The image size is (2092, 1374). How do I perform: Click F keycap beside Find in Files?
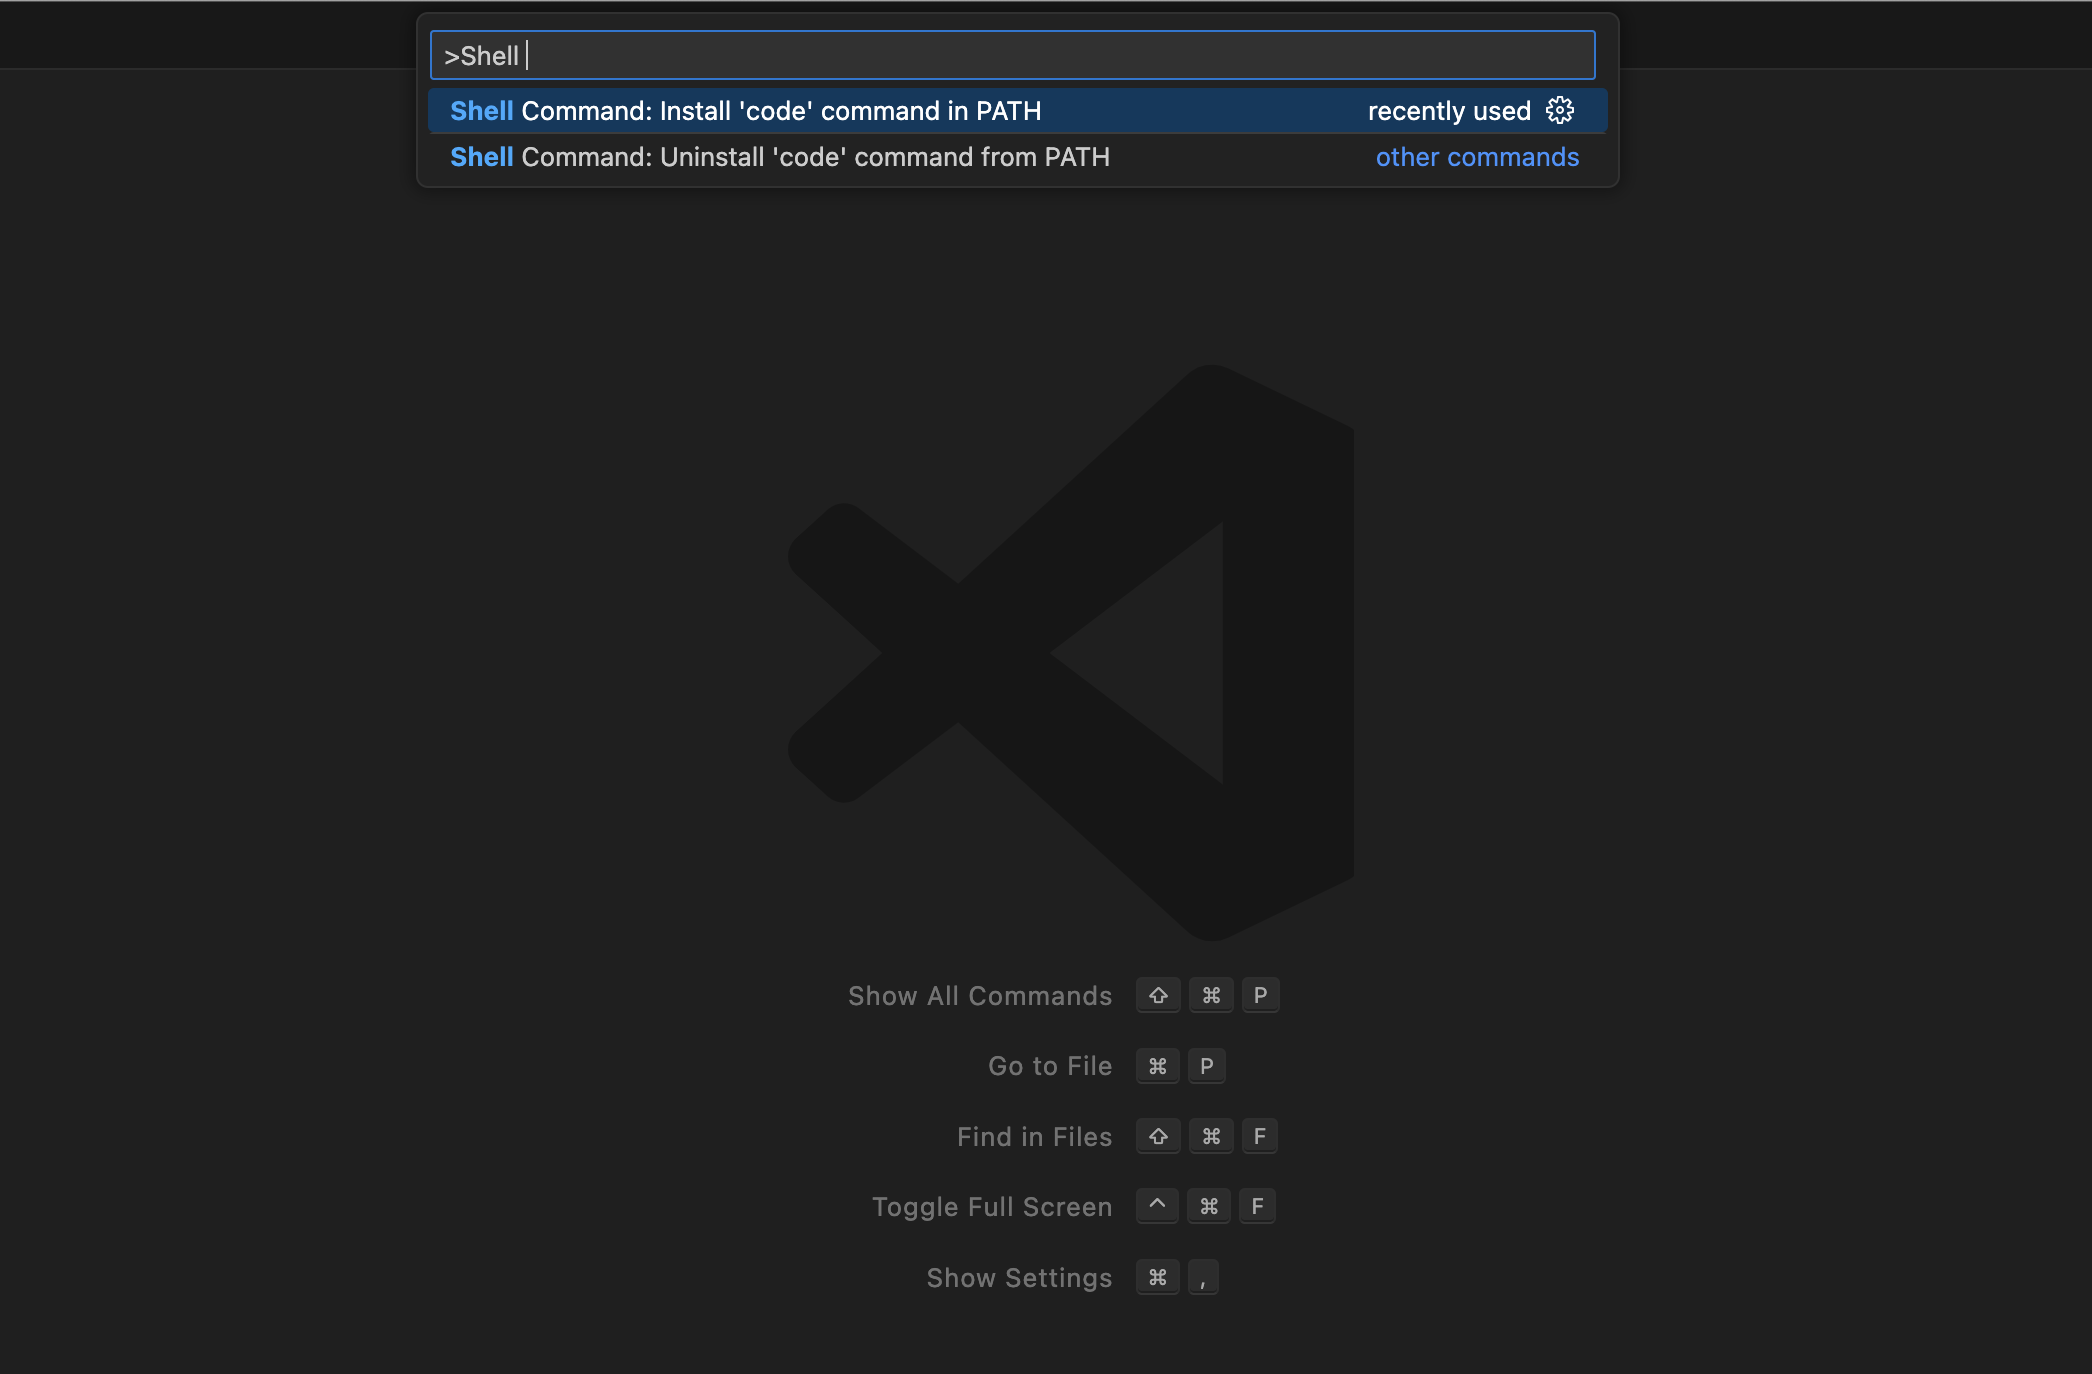1259,1137
